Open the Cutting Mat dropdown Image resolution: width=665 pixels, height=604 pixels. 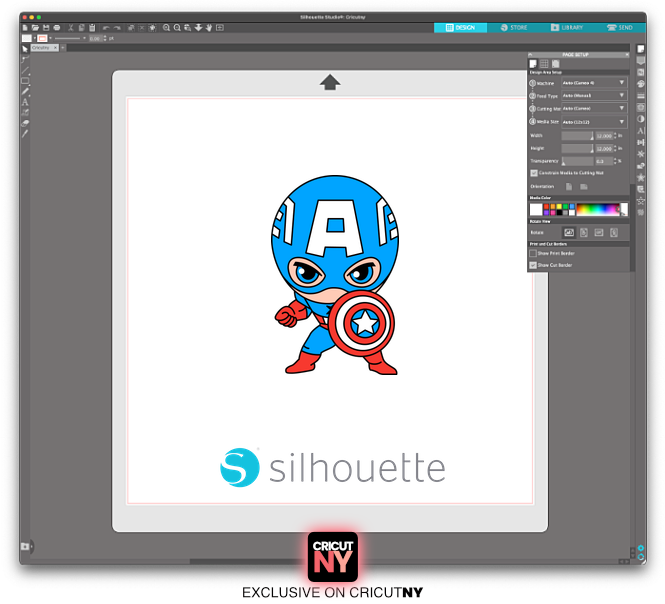point(594,109)
